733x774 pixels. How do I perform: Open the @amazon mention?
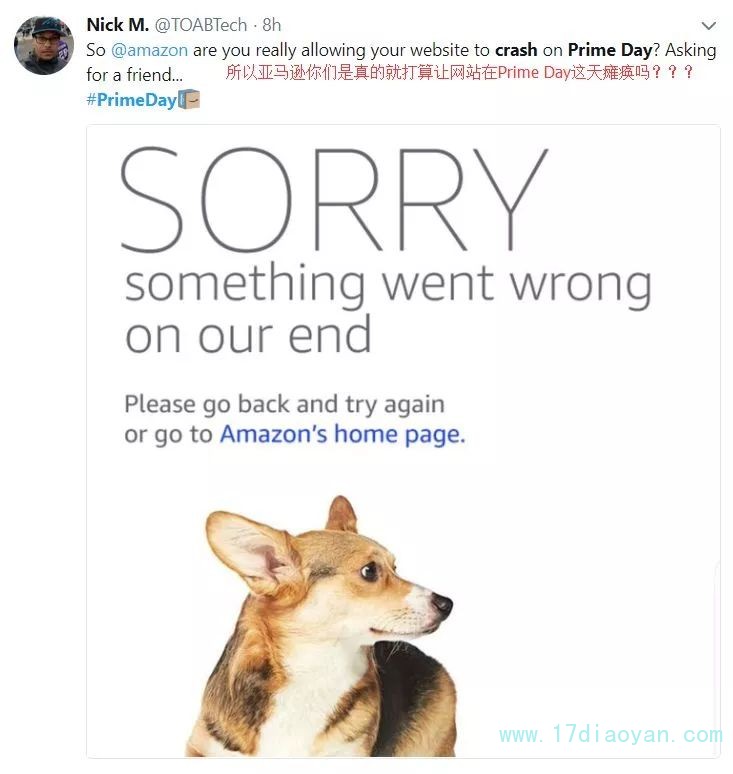[150, 50]
